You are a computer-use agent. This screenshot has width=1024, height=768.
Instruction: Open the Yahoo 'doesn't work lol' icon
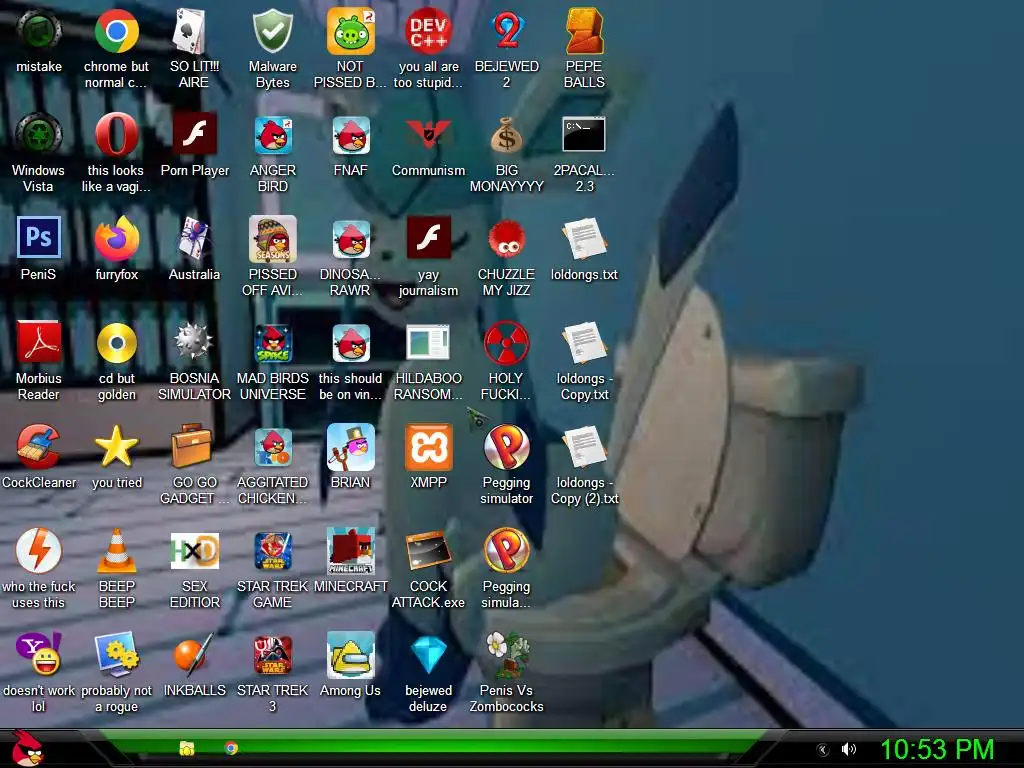(x=39, y=654)
